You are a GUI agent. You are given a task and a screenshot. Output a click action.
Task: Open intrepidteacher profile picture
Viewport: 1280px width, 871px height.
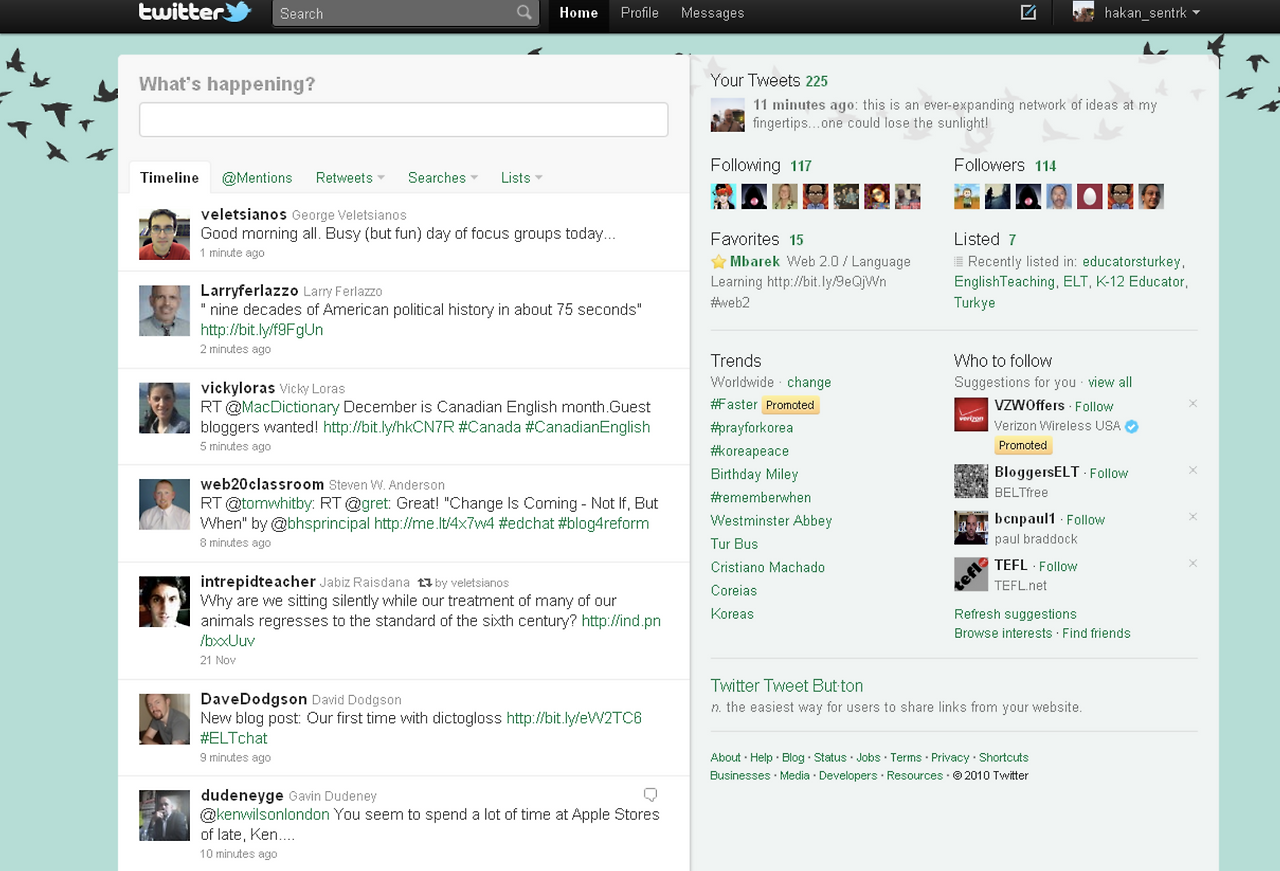[164, 602]
